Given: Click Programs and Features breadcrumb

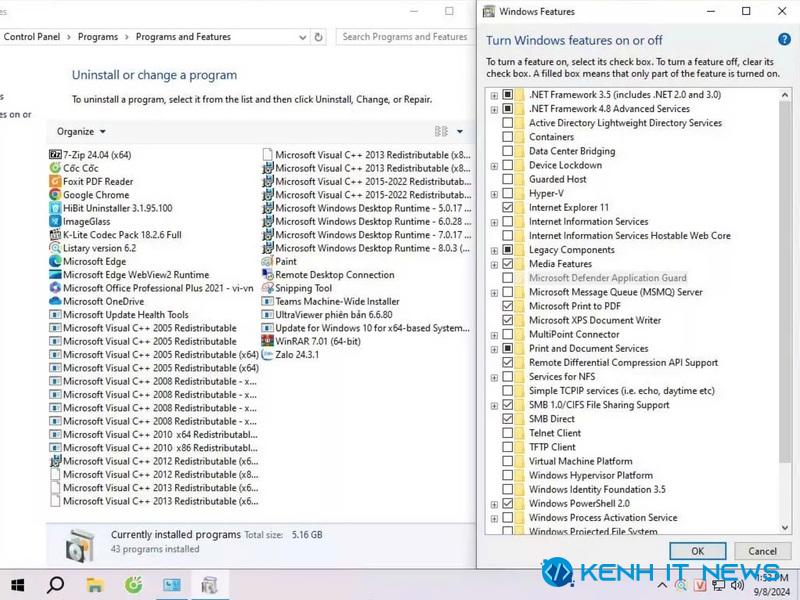Looking at the screenshot, I should 183,37.
